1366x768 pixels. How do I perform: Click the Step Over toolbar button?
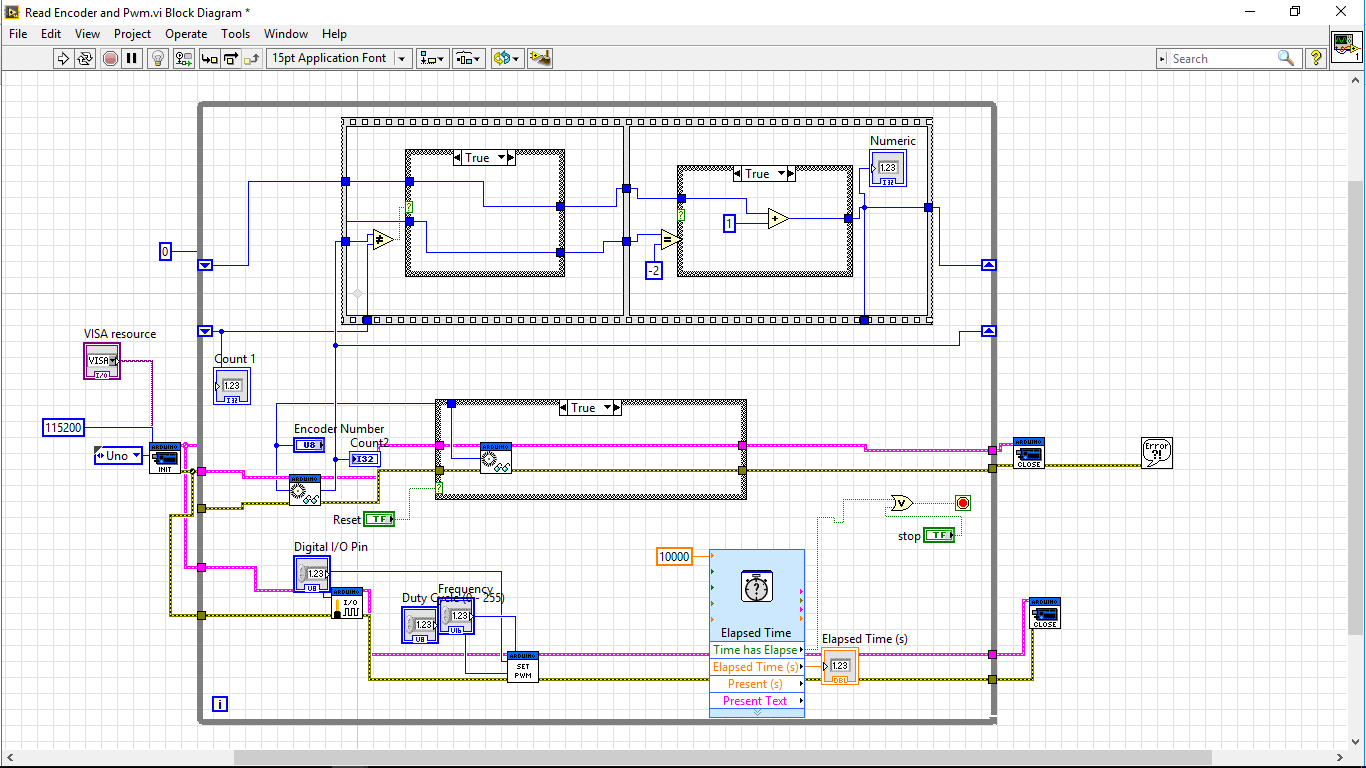[x=231, y=58]
